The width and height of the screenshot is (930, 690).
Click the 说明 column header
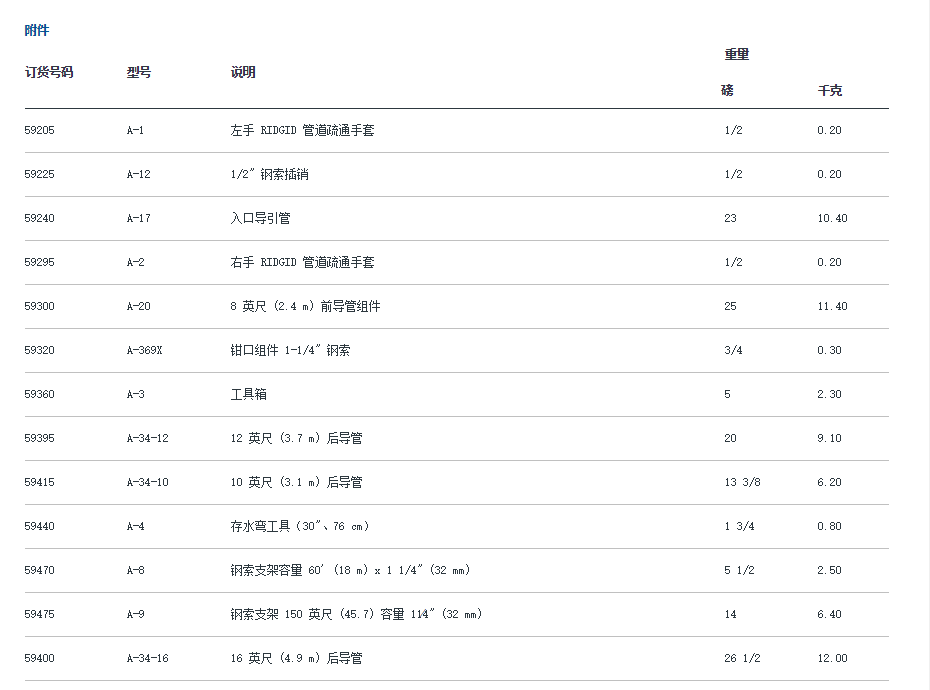point(243,72)
